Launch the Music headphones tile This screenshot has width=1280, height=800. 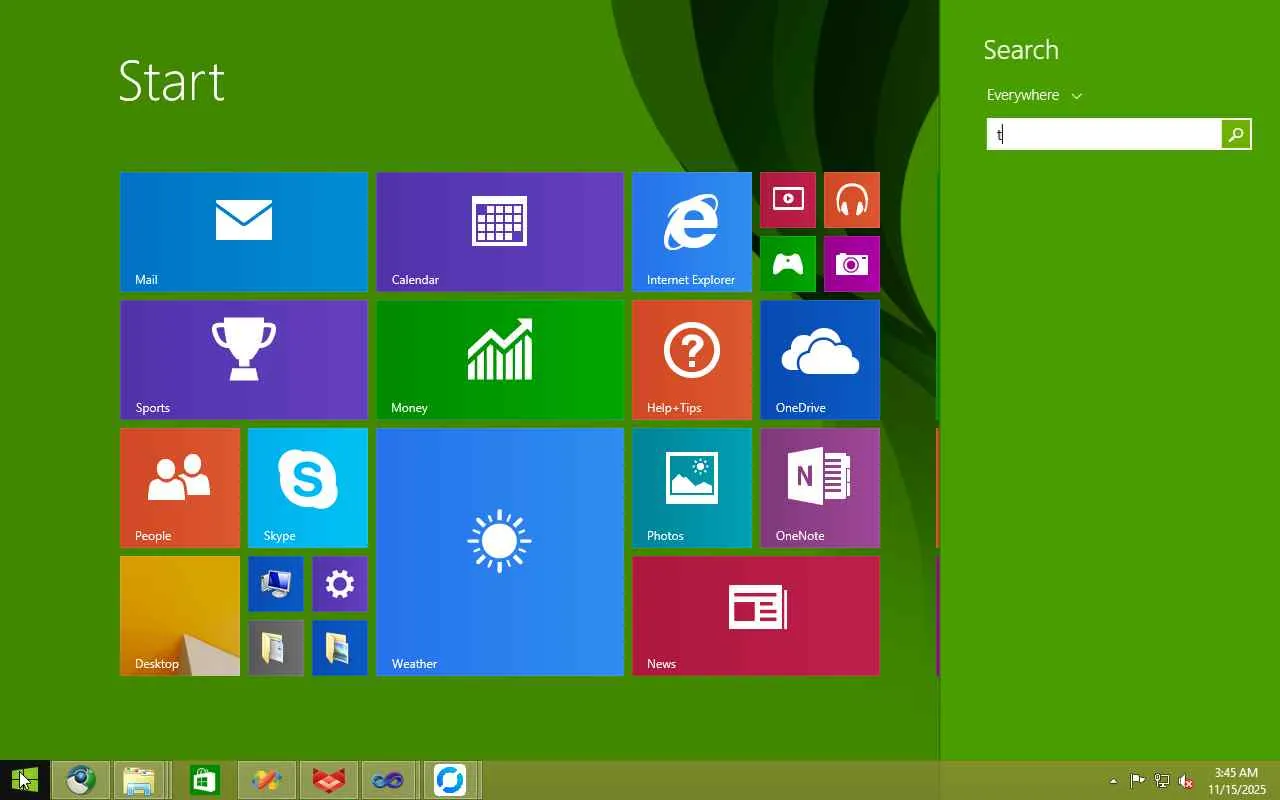[x=852, y=200]
